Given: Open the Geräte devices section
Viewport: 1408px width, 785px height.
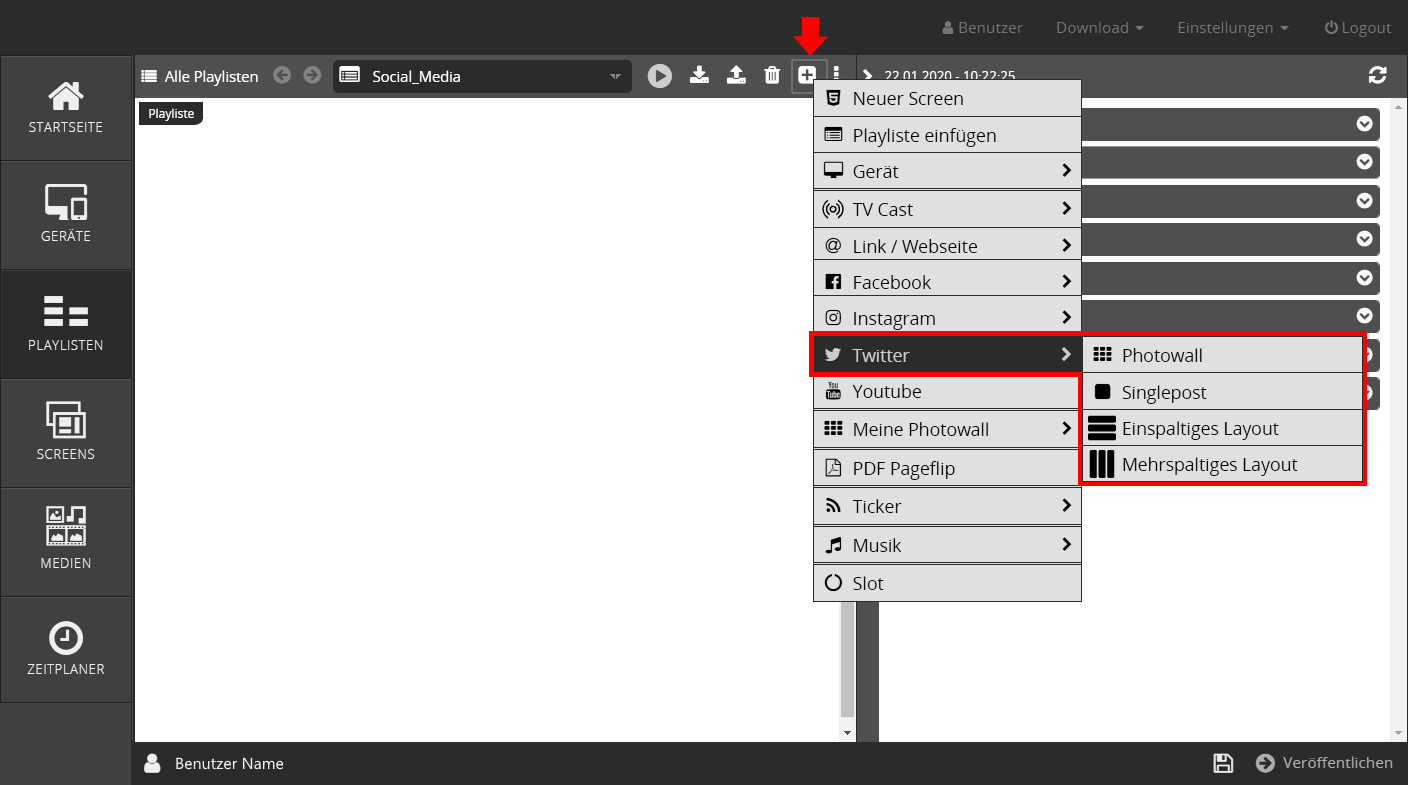Looking at the screenshot, I should point(66,215).
